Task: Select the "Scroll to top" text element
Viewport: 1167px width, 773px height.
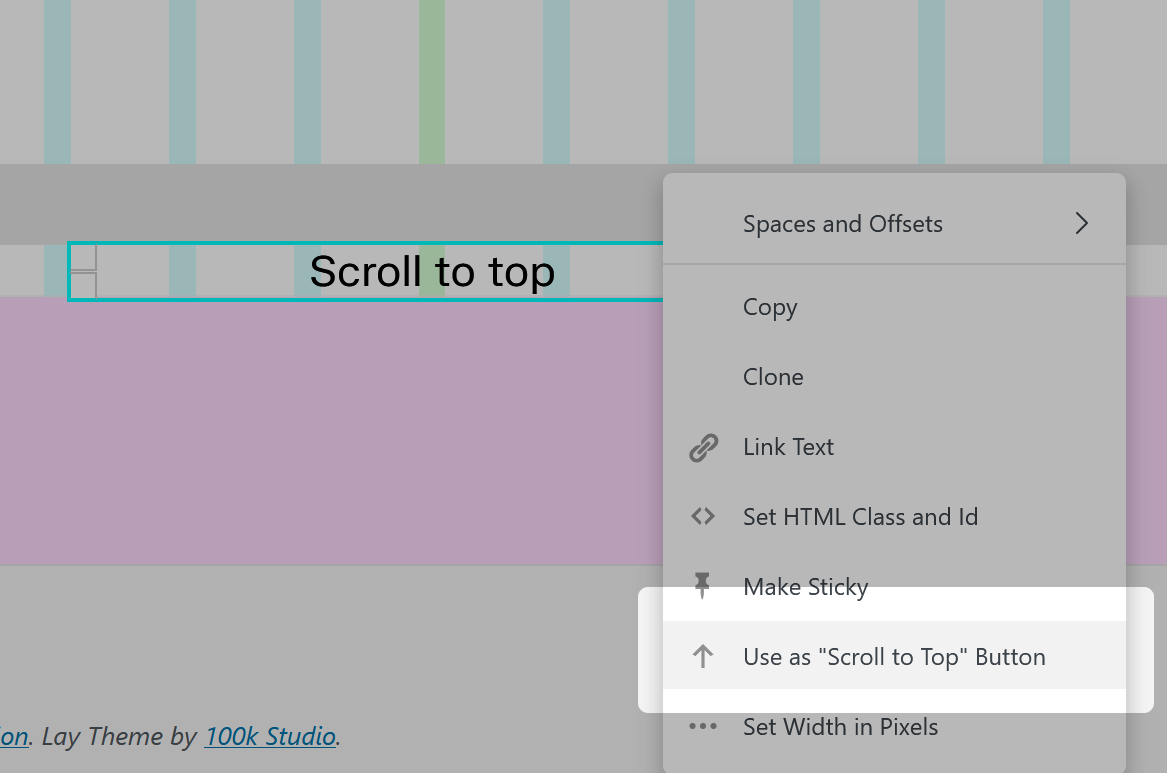Action: click(432, 271)
